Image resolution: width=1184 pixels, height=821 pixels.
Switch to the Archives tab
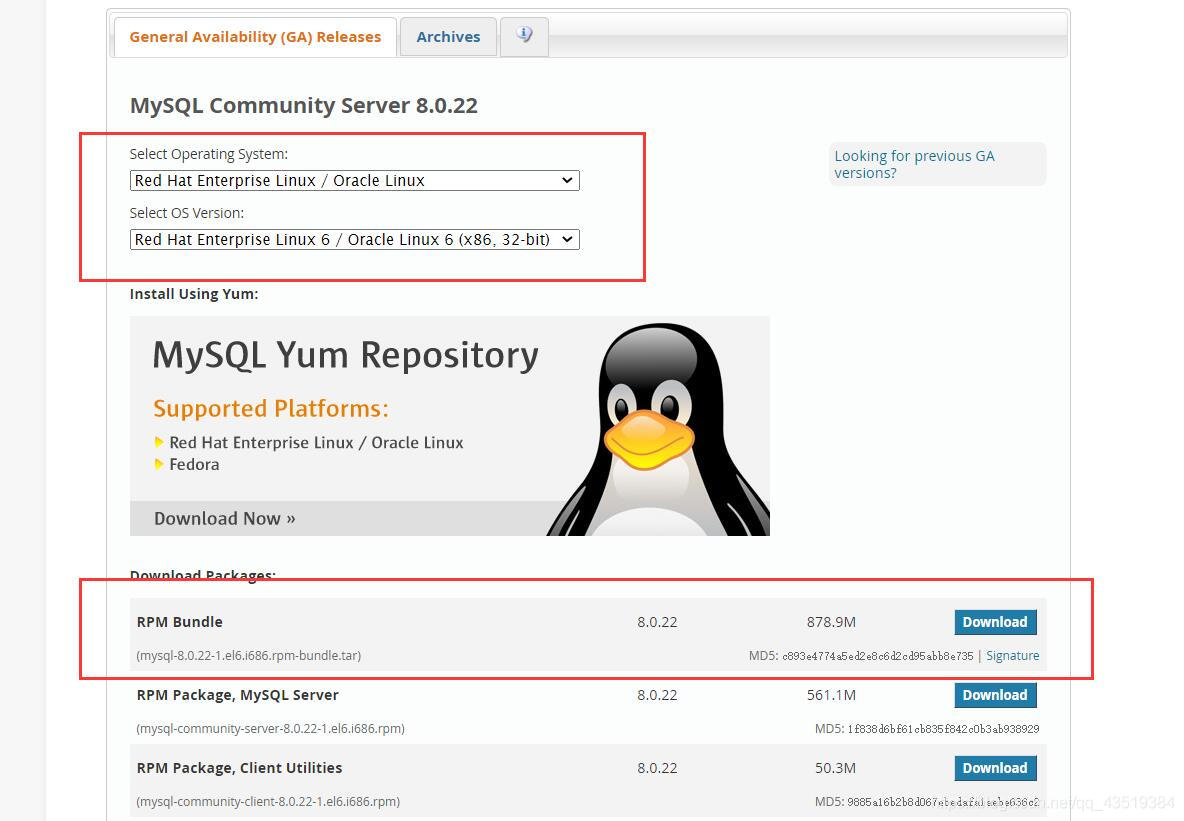point(447,36)
